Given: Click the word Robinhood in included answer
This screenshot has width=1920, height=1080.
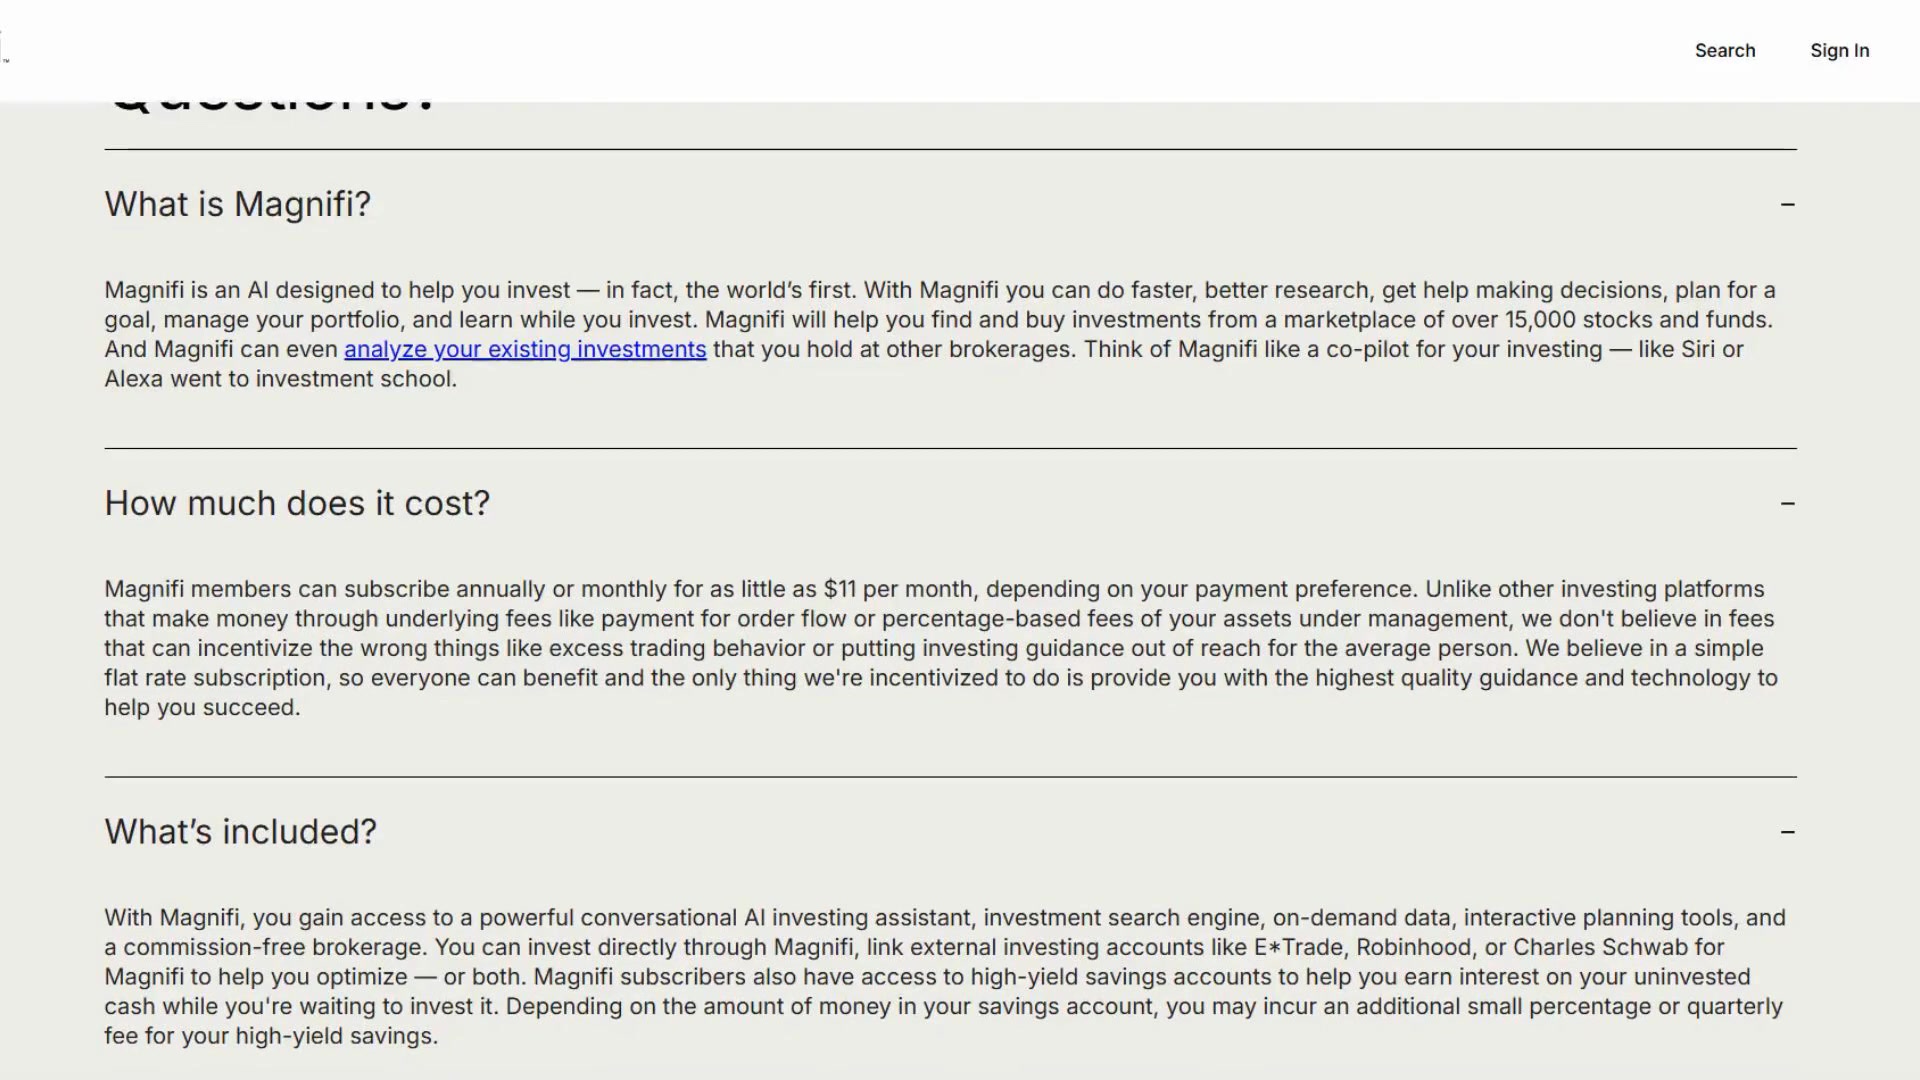Looking at the screenshot, I should coord(1413,947).
